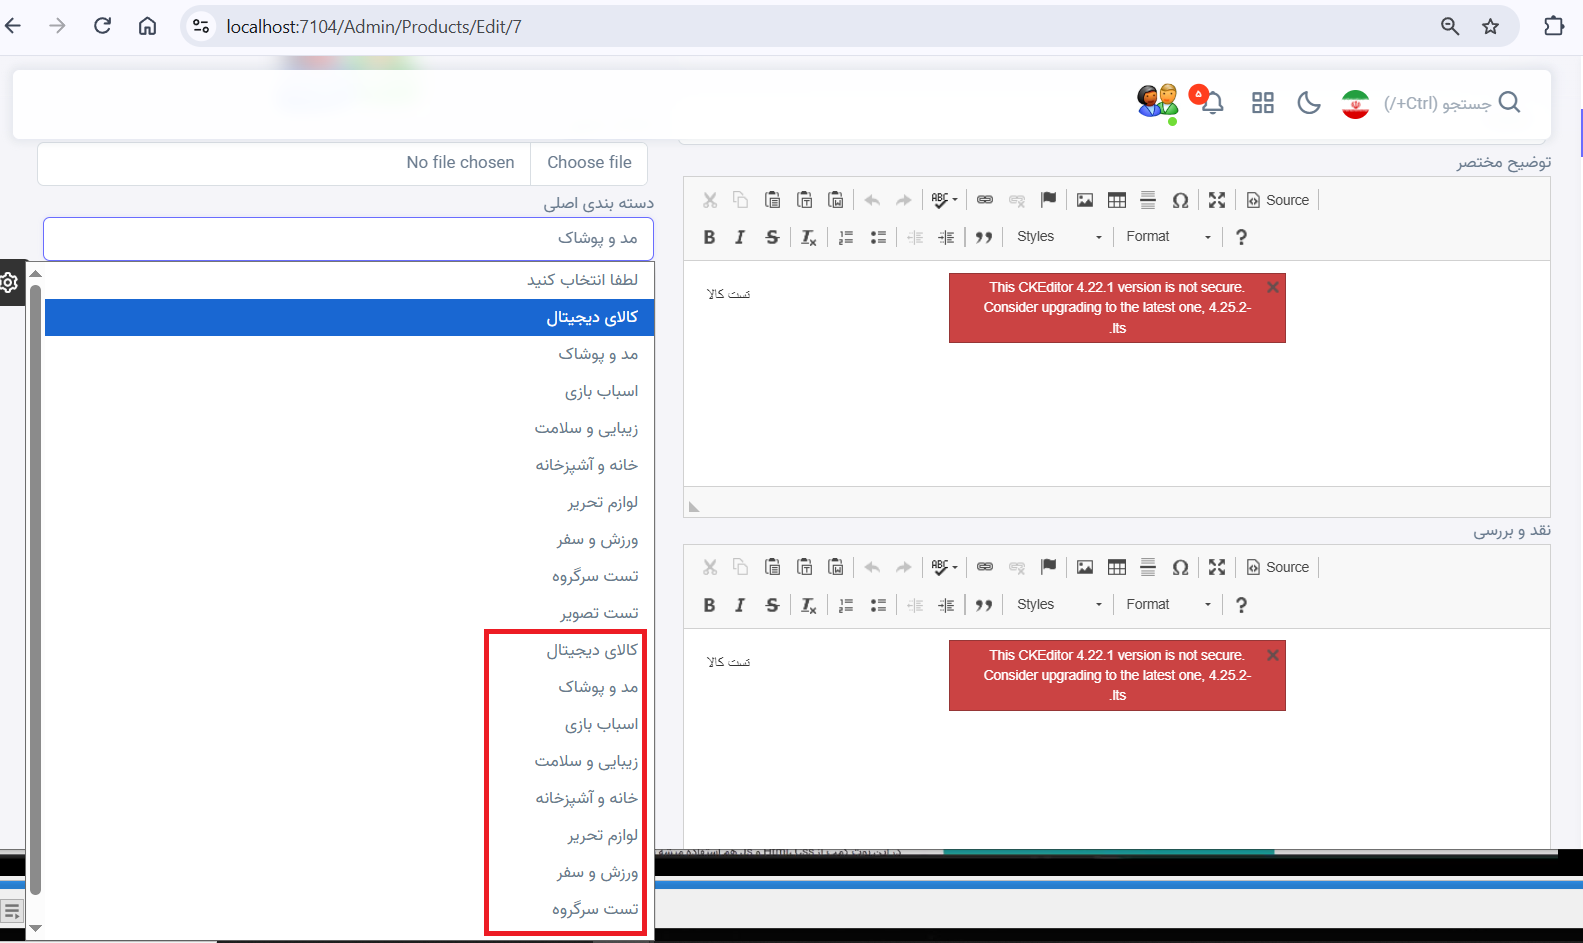Insert a table in the نقد و بررسی editor
This screenshot has height=943, width=1583.
tap(1117, 567)
